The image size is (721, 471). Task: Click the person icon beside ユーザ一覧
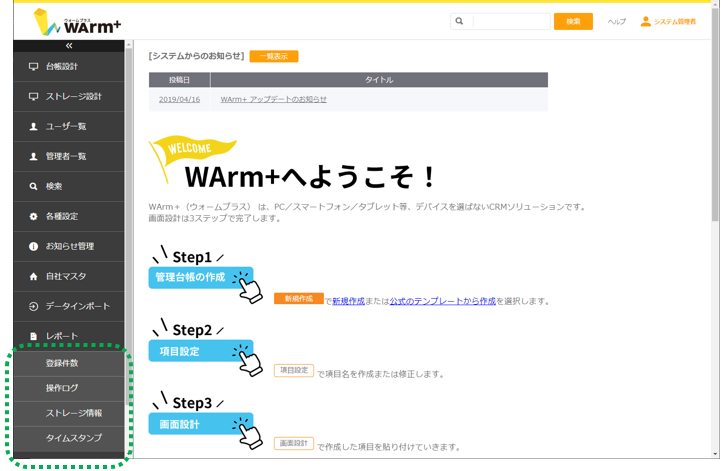[x=34, y=126]
